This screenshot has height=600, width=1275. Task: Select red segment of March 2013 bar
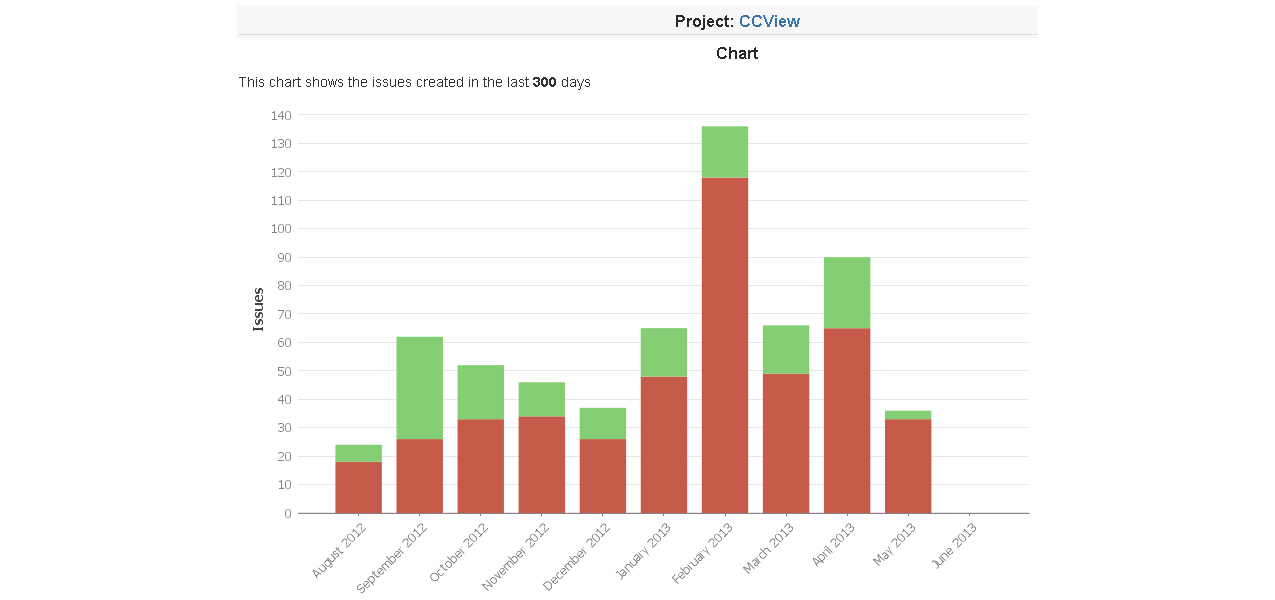(x=785, y=443)
